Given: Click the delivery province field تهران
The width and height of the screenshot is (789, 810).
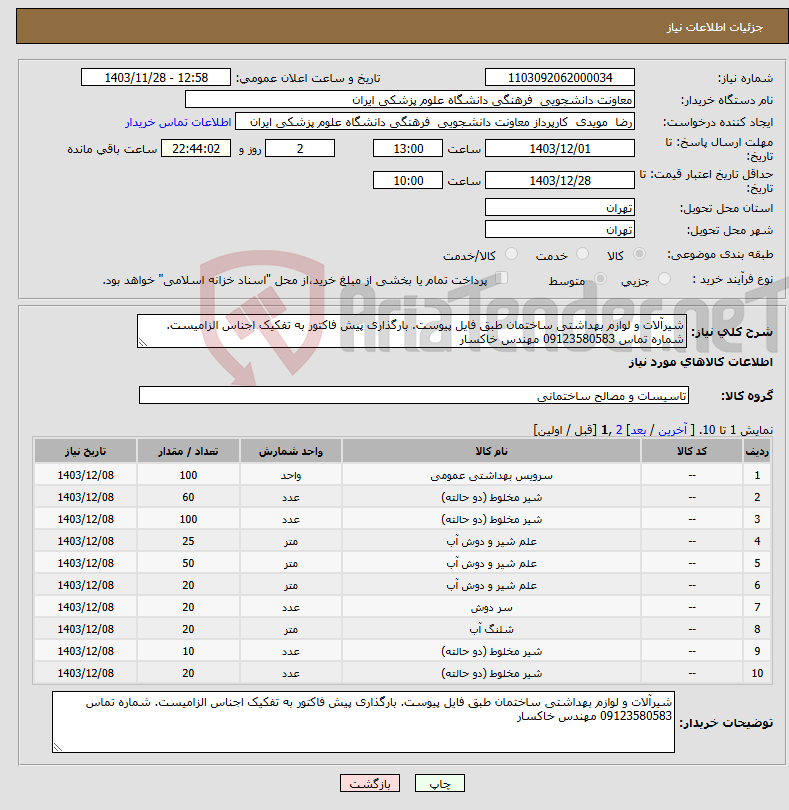Looking at the screenshot, I should tap(560, 208).
